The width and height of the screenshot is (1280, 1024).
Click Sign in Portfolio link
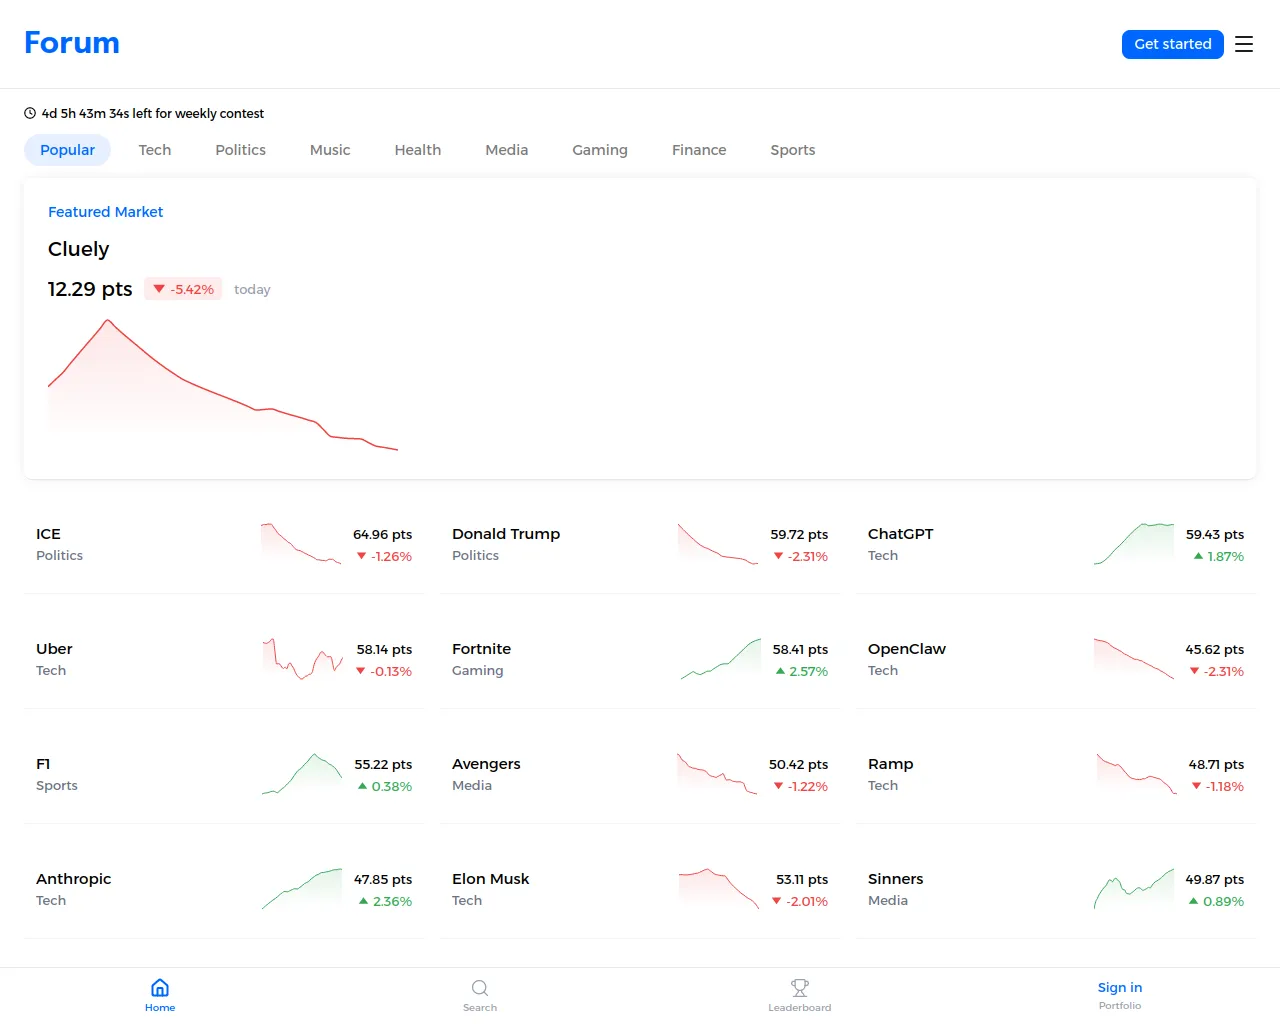[1119, 995]
